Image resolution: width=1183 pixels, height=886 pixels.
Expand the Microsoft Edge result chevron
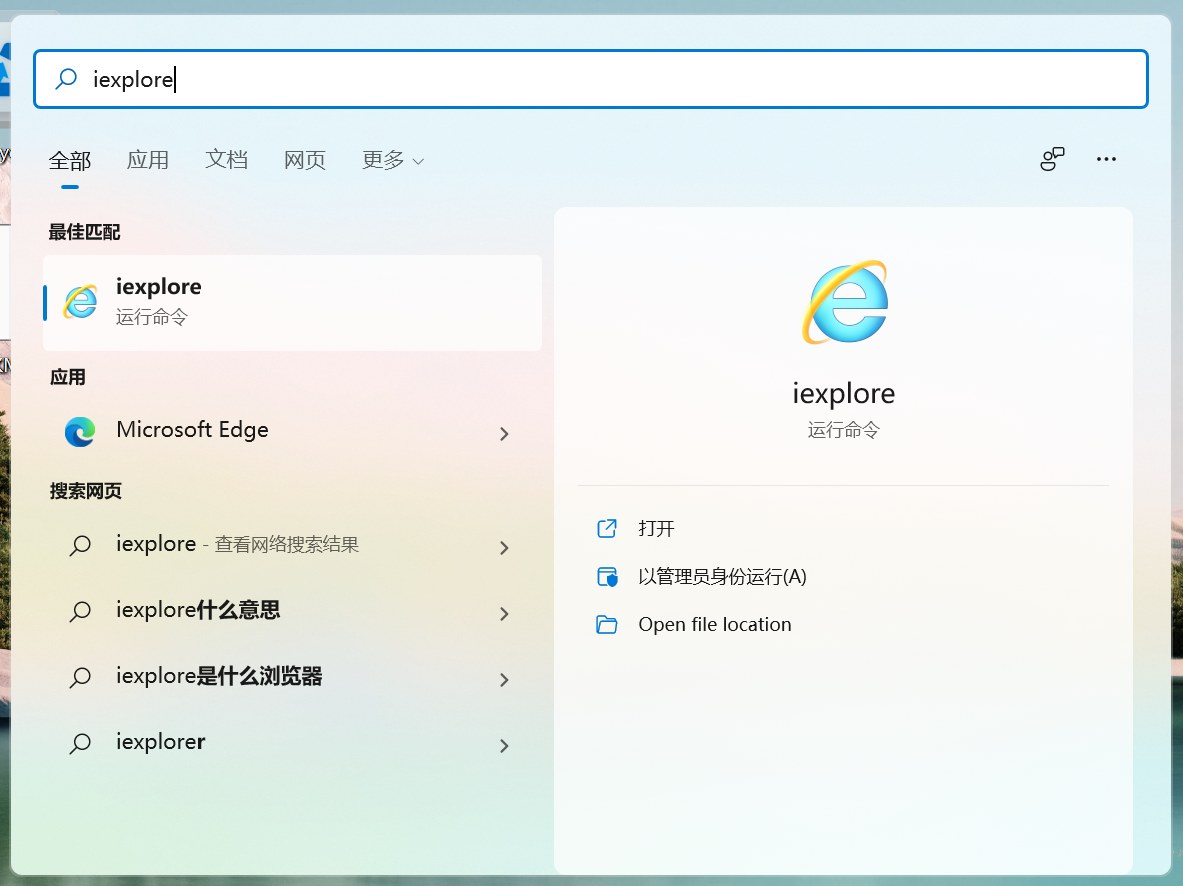tap(504, 434)
